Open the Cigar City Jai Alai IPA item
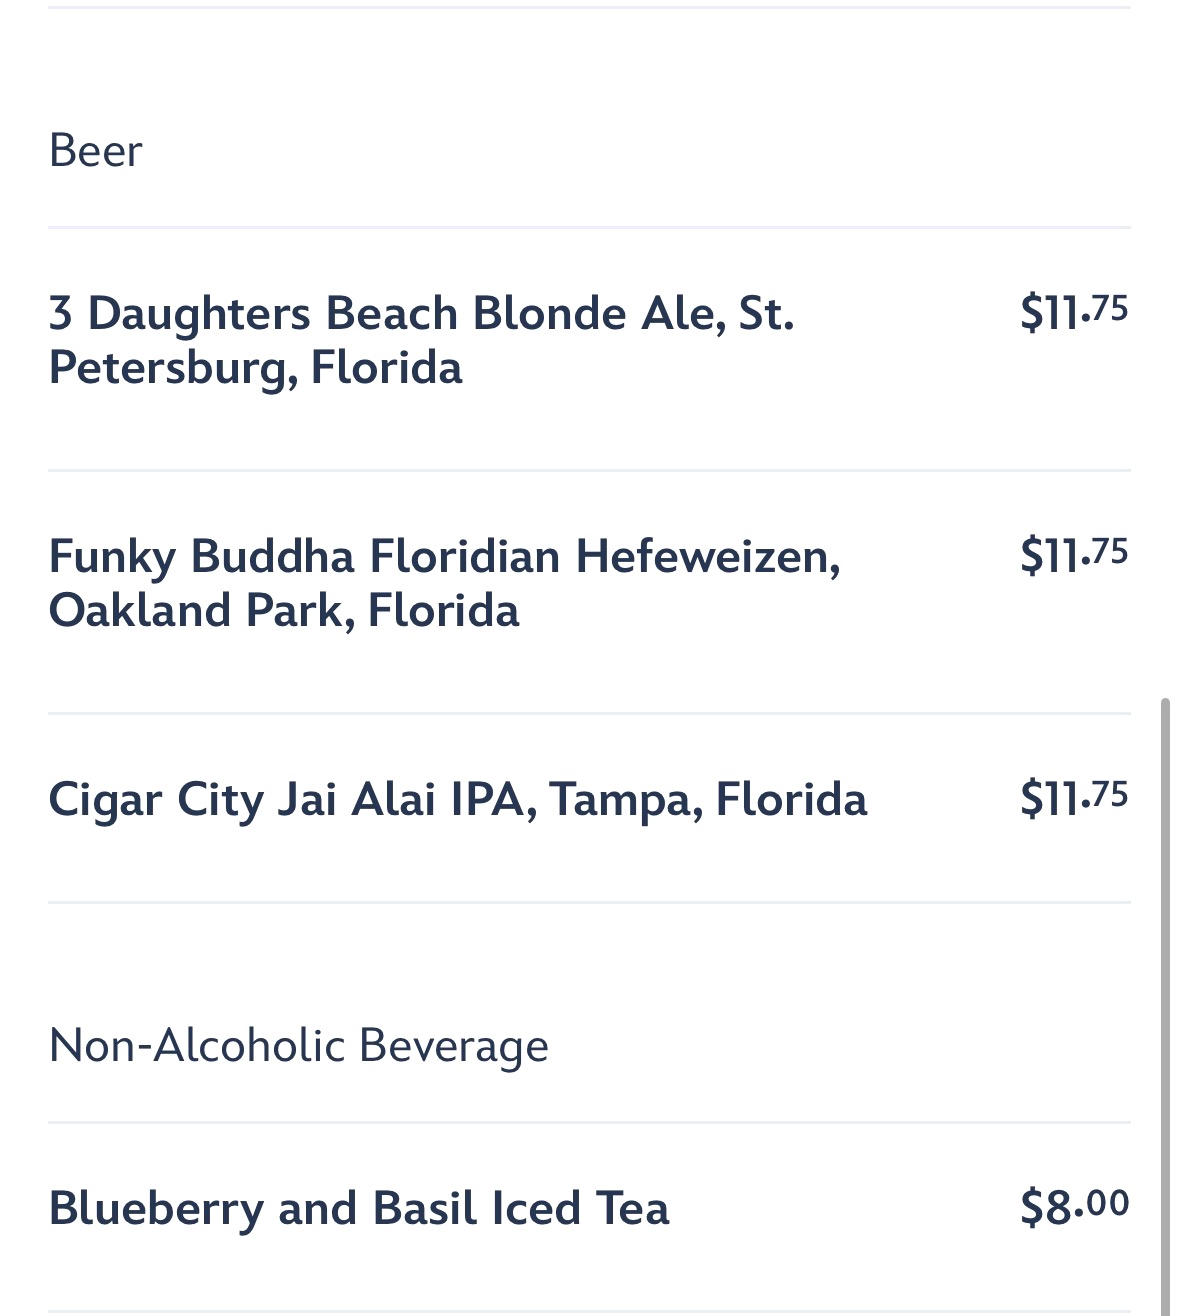The height and width of the screenshot is (1316, 1179). click(x=457, y=800)
